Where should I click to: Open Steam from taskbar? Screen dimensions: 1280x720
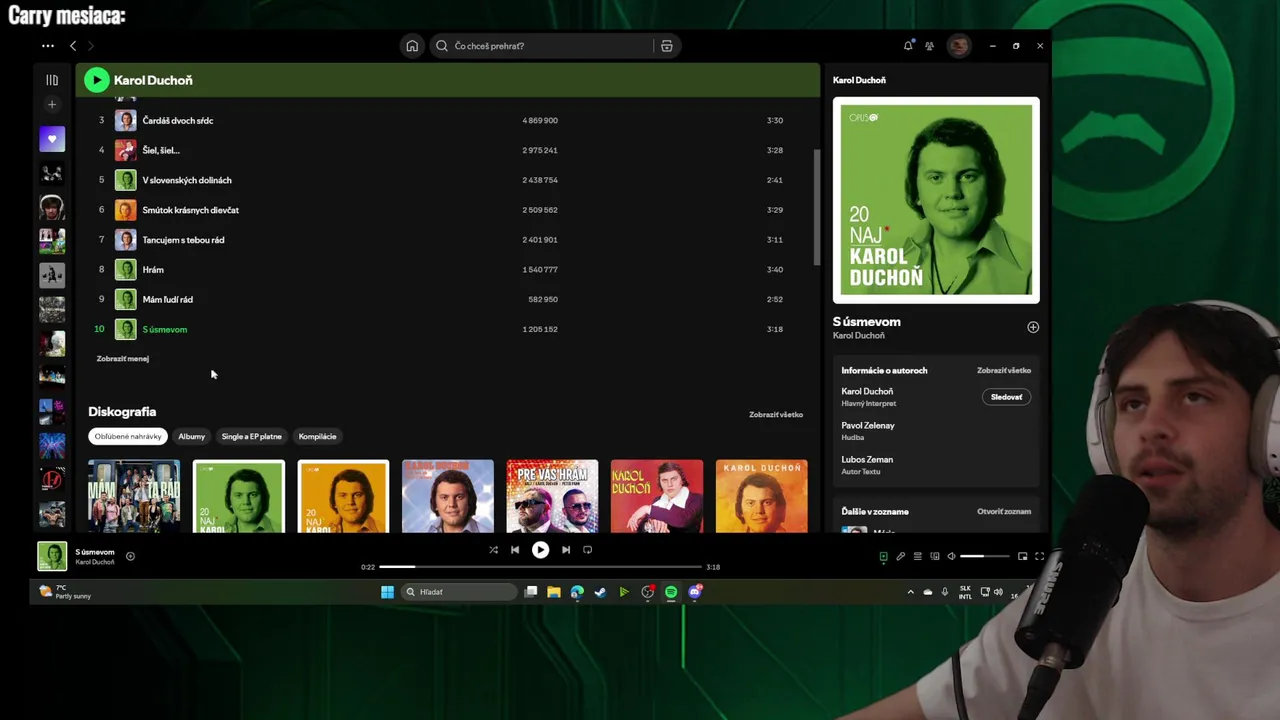click(x=600, y=592)
